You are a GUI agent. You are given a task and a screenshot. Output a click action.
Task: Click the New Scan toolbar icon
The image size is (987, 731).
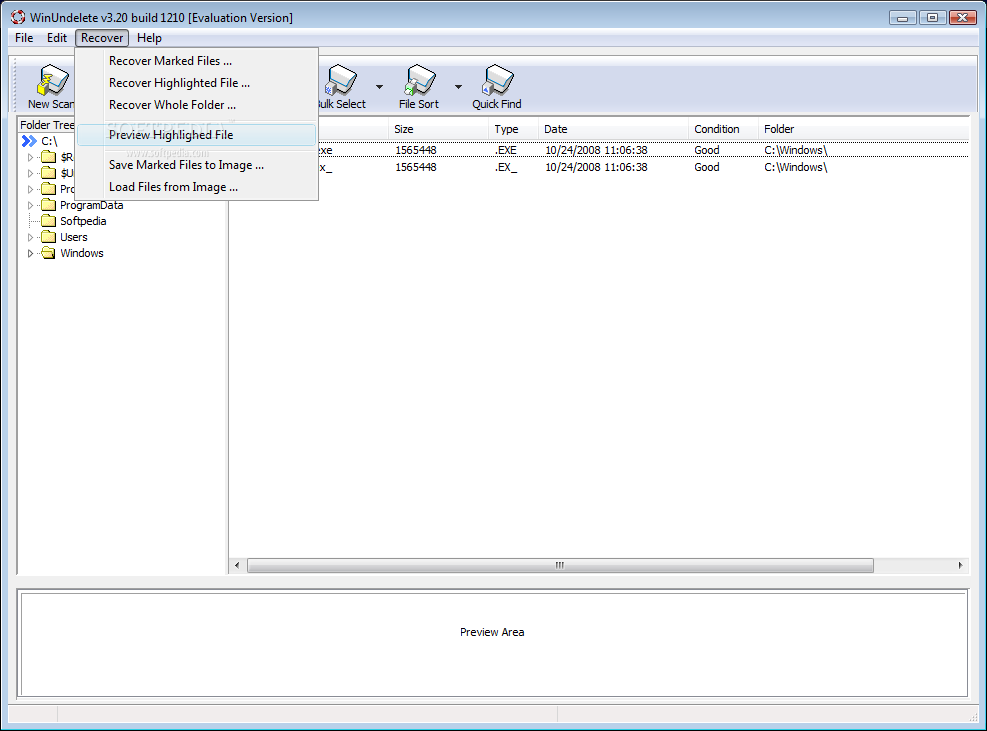pyautogui.click(x=54, y=81)
